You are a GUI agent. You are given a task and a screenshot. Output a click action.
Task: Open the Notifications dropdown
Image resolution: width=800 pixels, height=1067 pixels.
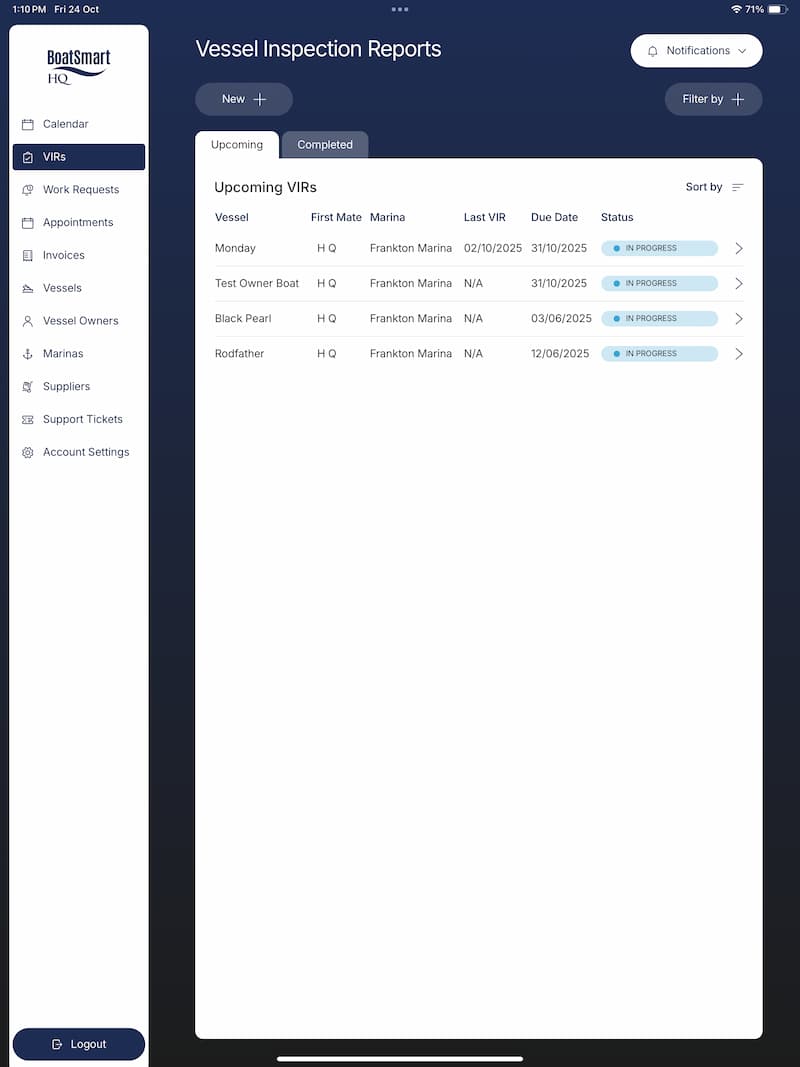696,51
